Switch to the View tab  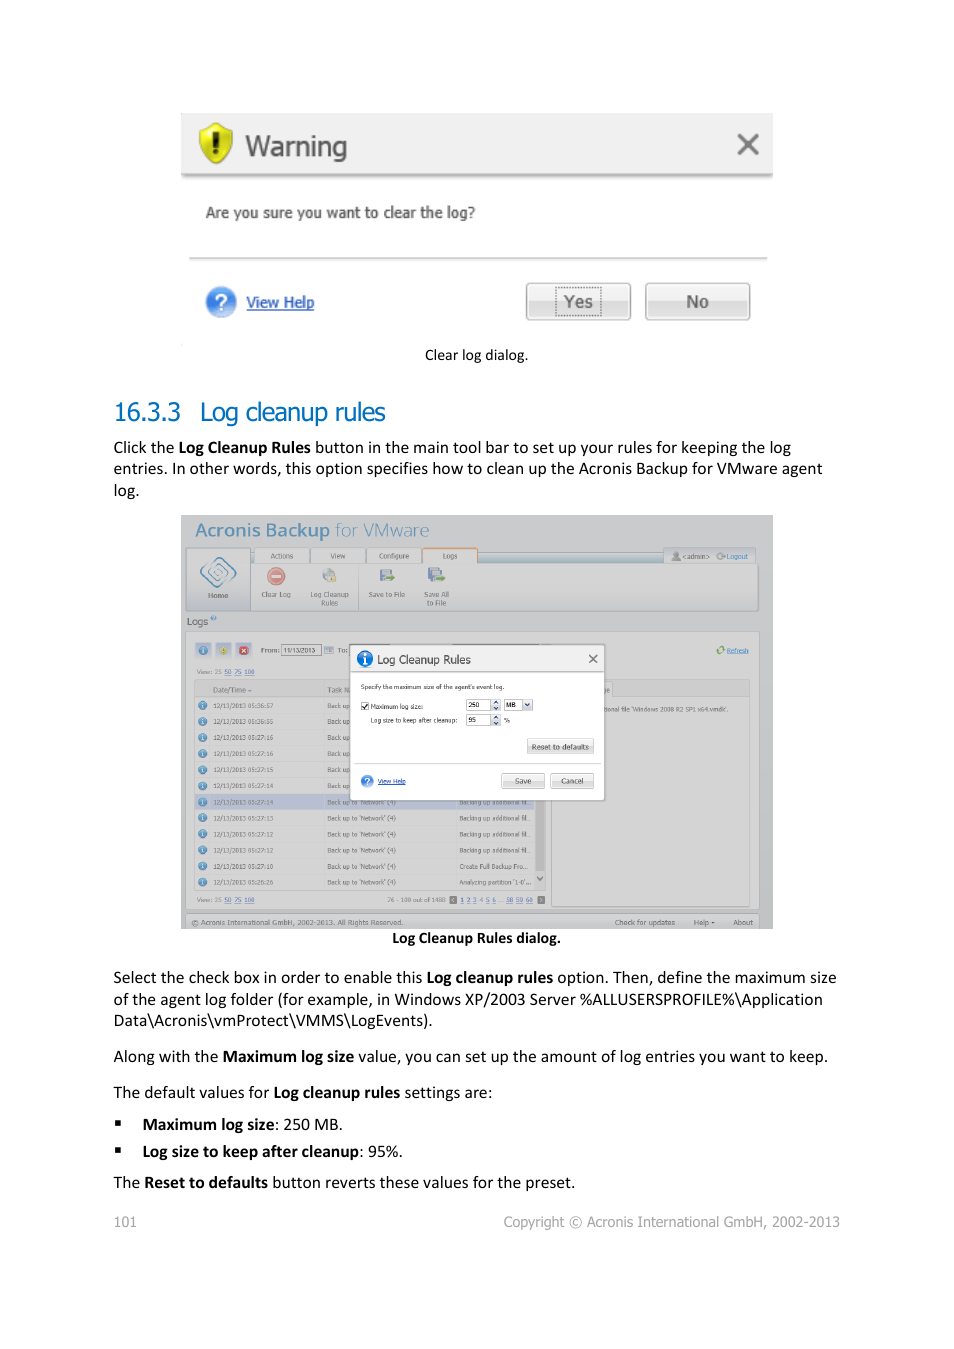pos(338,556)
